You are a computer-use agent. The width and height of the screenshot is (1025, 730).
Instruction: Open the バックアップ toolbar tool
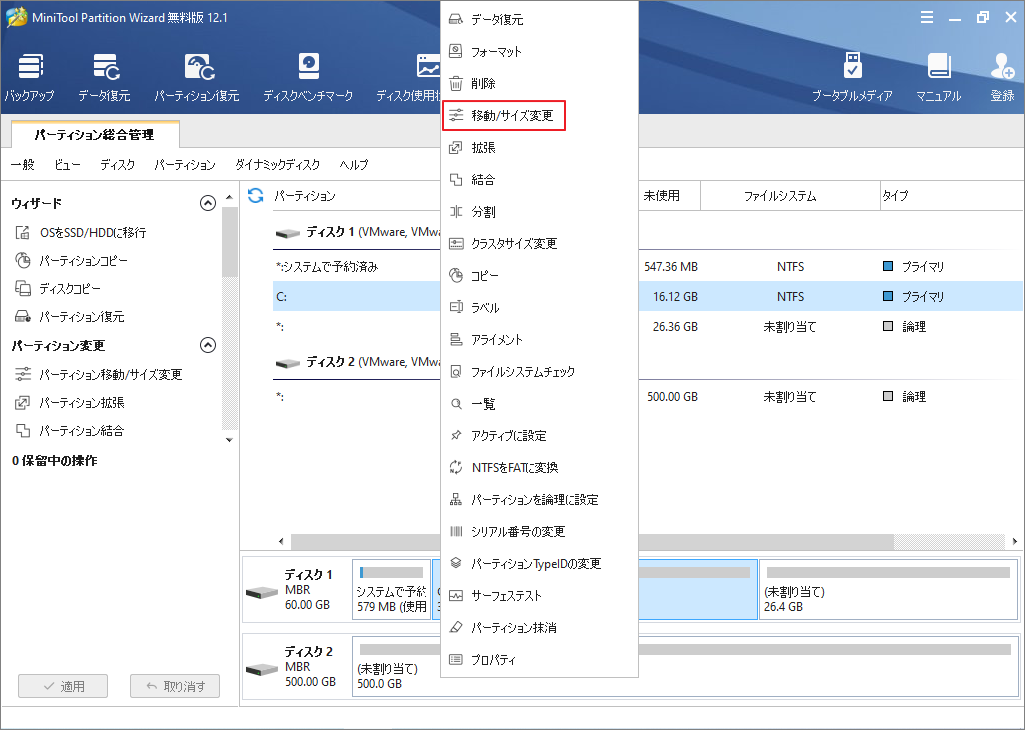pos(29,77)
